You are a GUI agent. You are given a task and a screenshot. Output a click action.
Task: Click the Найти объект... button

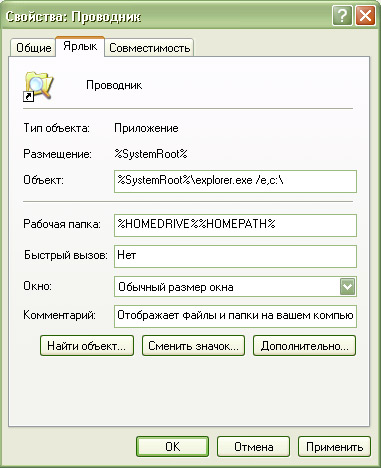[x=87, y=346]
